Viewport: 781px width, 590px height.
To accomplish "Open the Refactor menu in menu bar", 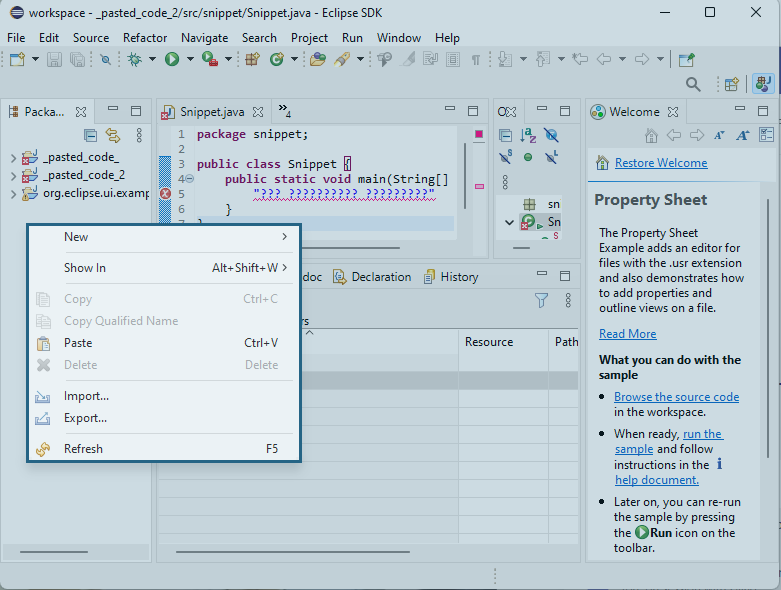I will 145,38.
